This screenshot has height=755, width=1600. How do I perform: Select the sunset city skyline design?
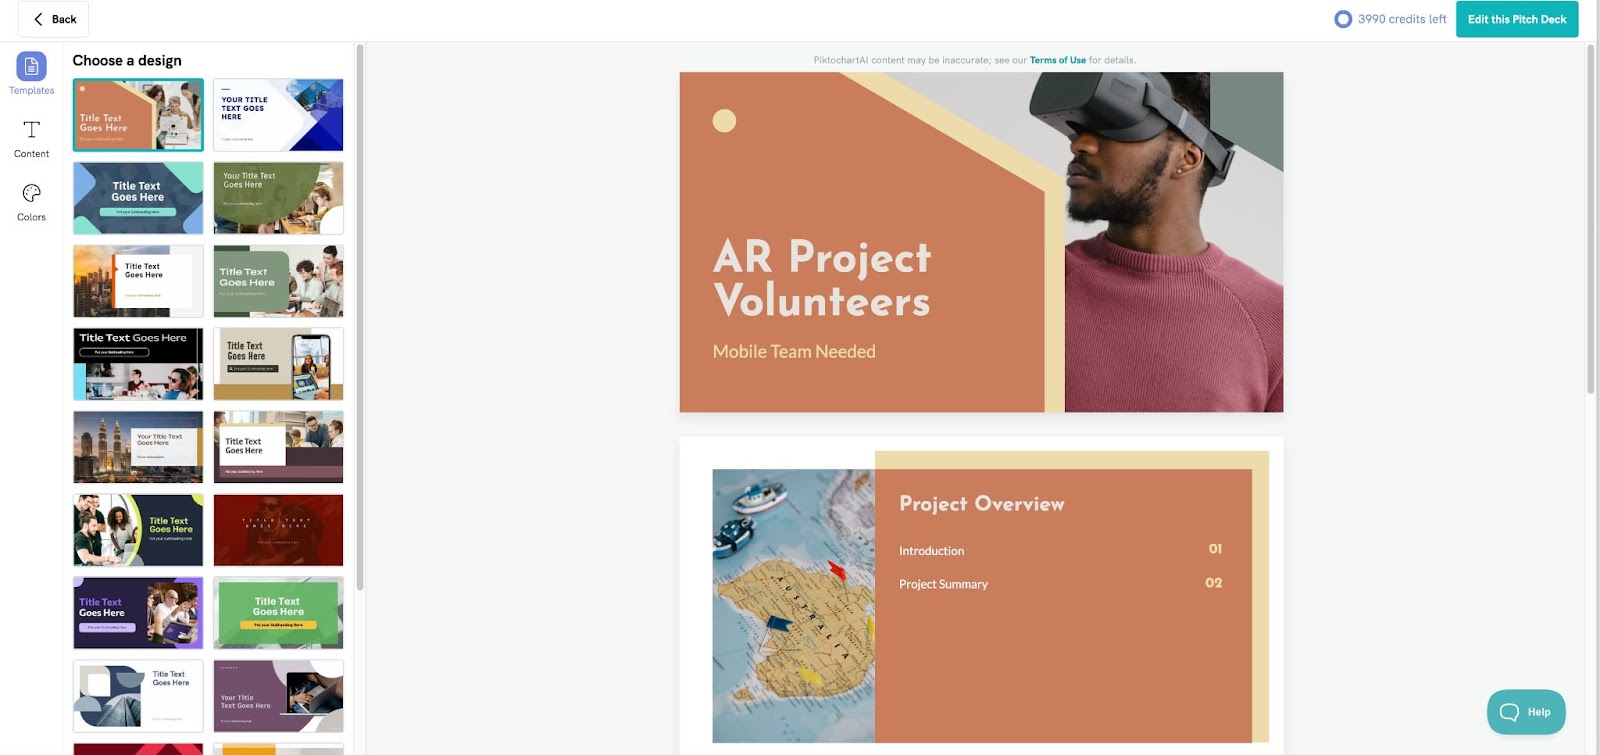(138, 281)
